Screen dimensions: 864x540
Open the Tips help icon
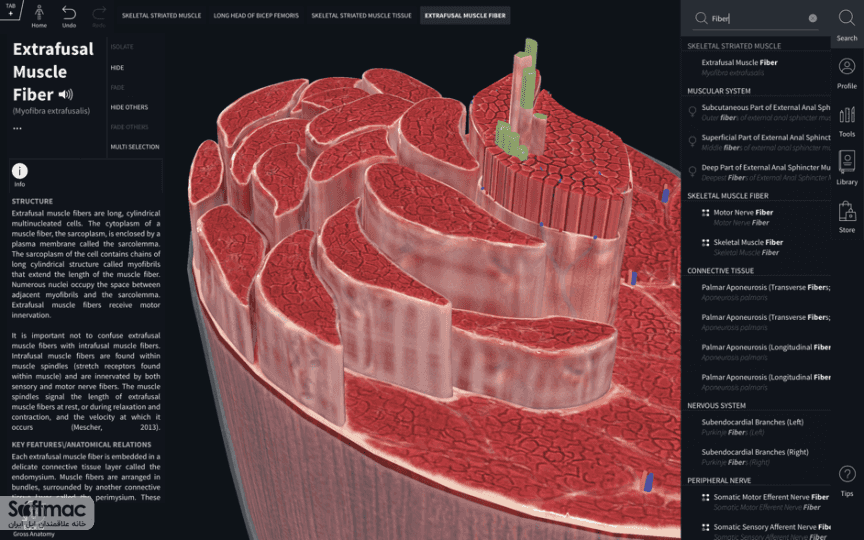pyautogui.click(x=847, y=480)
